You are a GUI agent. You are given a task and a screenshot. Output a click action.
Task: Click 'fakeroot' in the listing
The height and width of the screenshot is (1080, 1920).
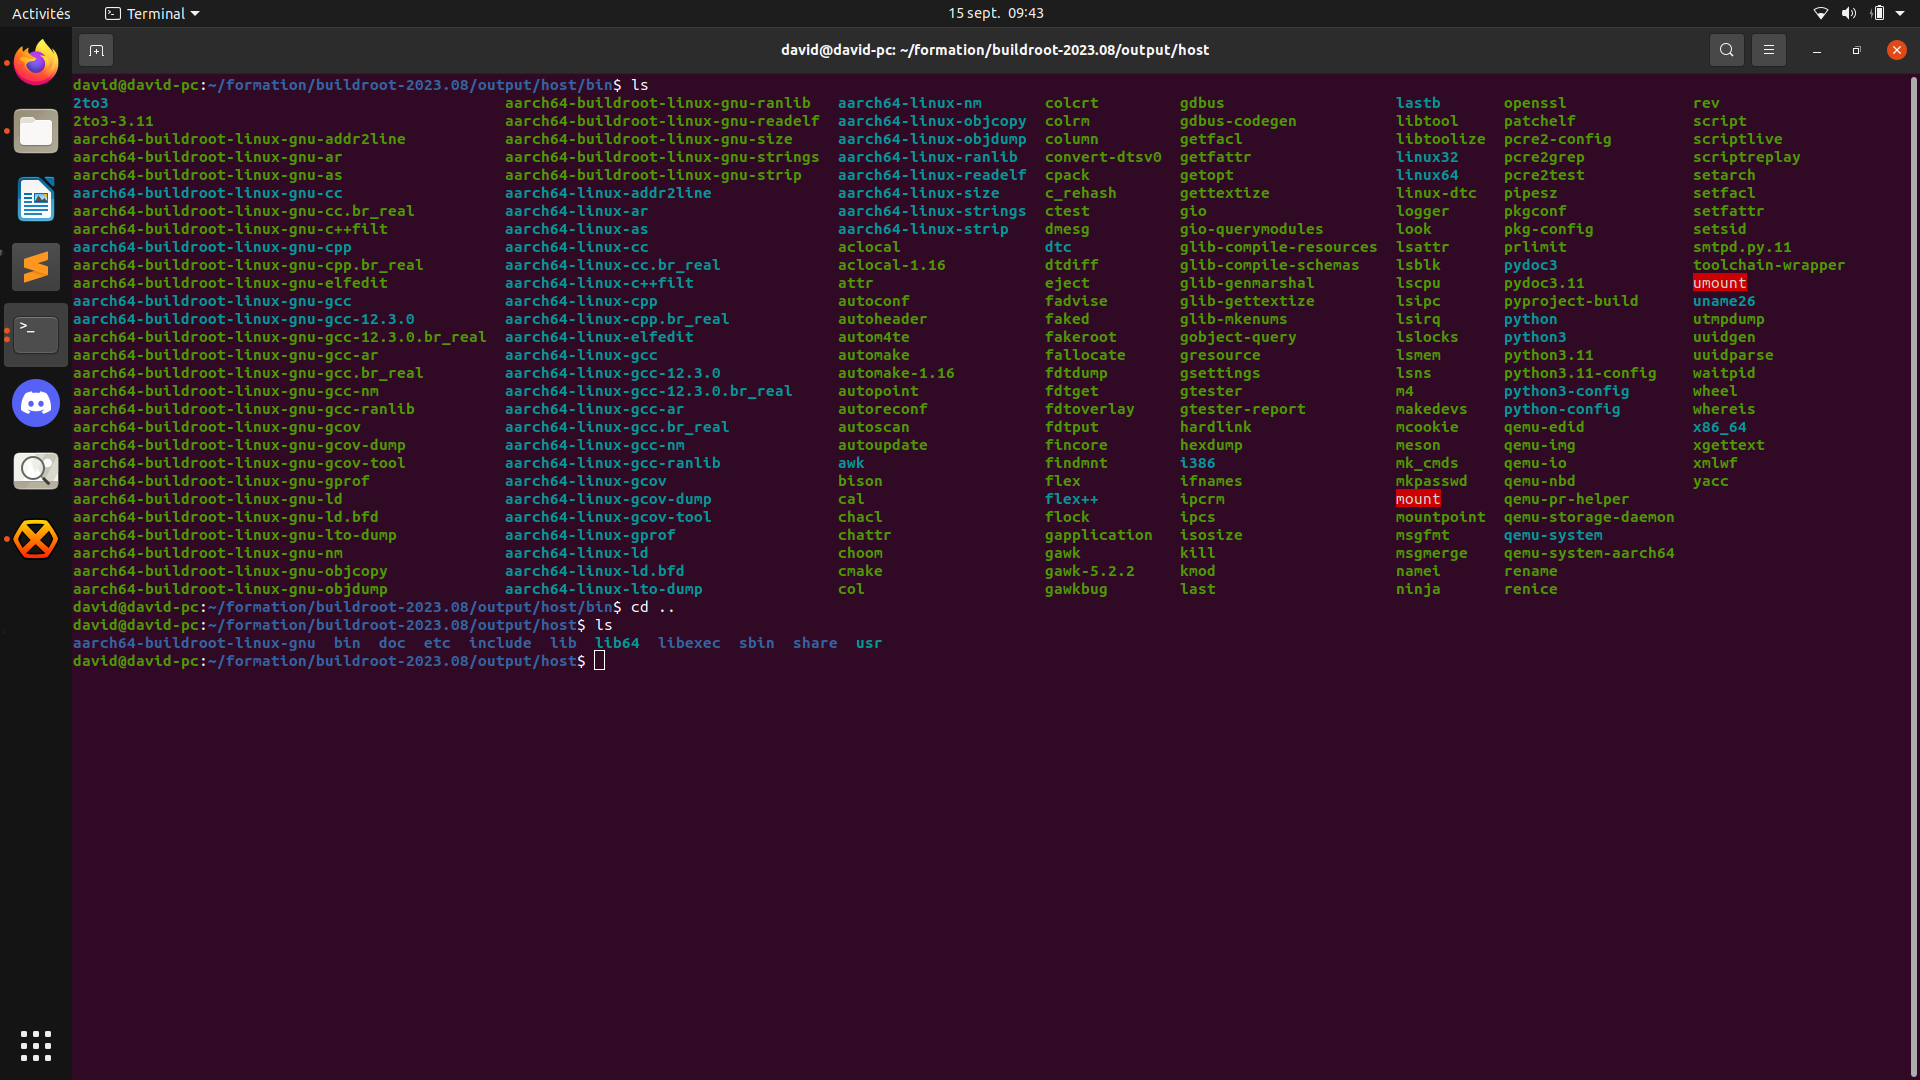click(x=1080, y=337)
